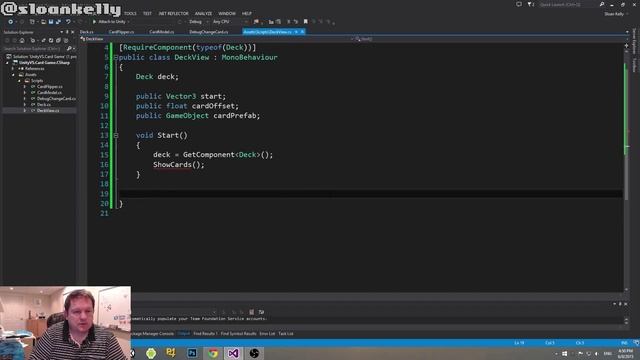Pin the Solution Explorer panel

pyautogui.click(x=67, y=32)
